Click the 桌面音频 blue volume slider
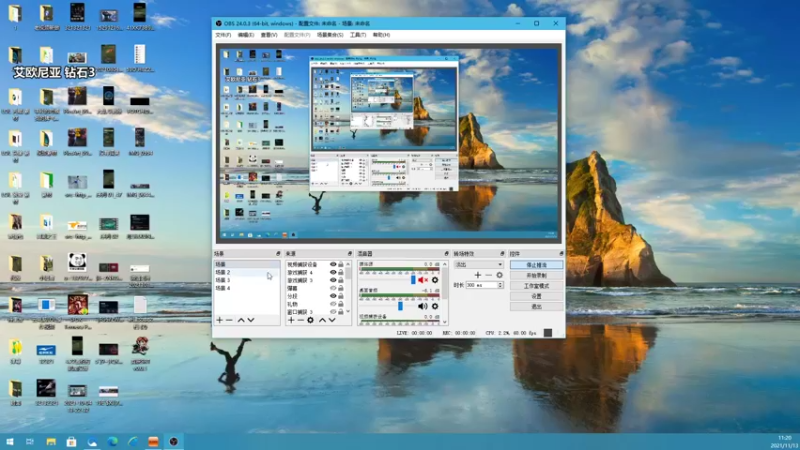 pos(400,306)
